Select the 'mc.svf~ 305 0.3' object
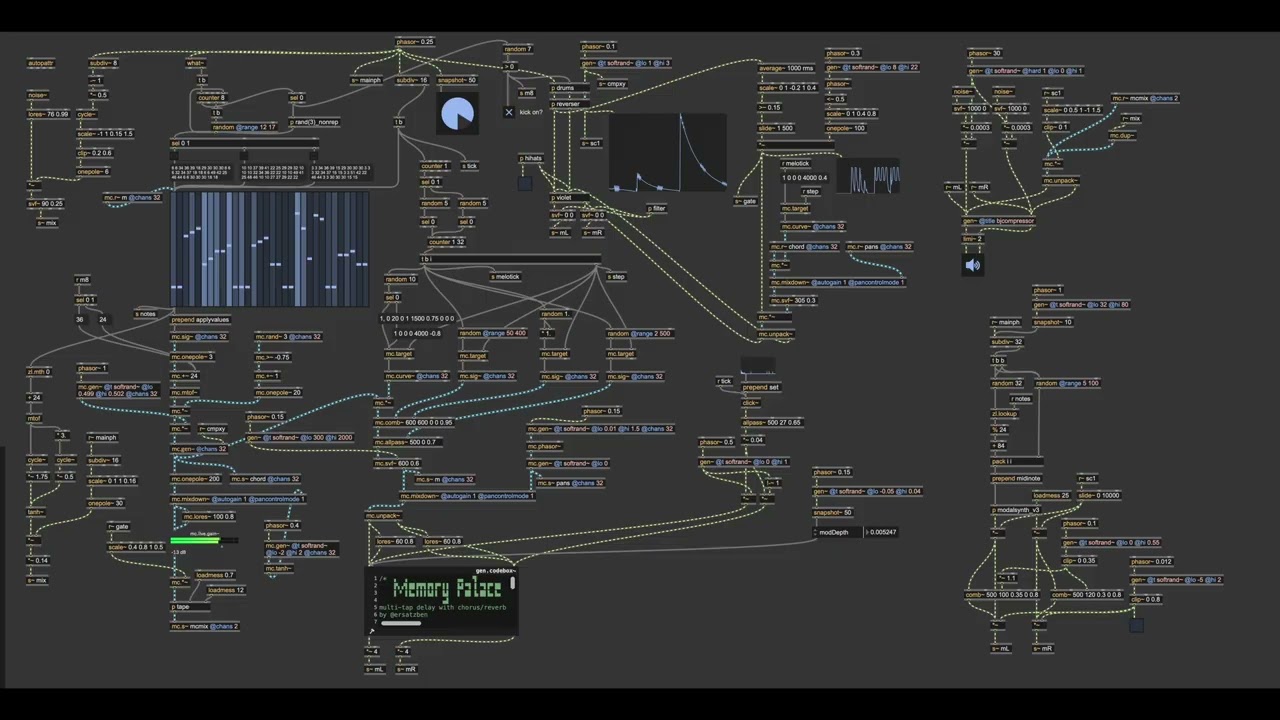1280x720 pixels. coord(793,300)
